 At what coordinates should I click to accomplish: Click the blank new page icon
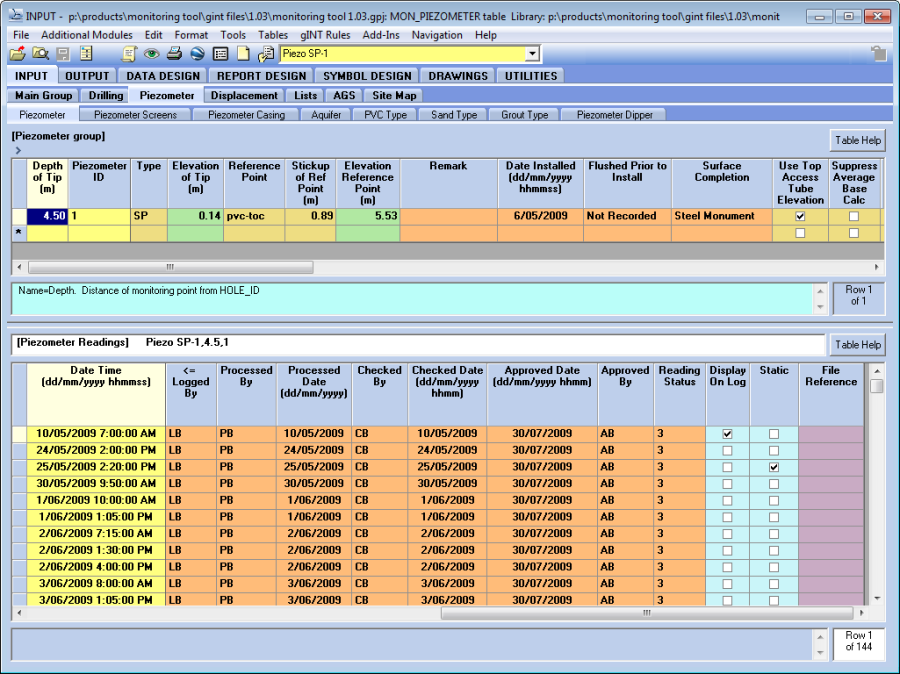pos(243,54)
